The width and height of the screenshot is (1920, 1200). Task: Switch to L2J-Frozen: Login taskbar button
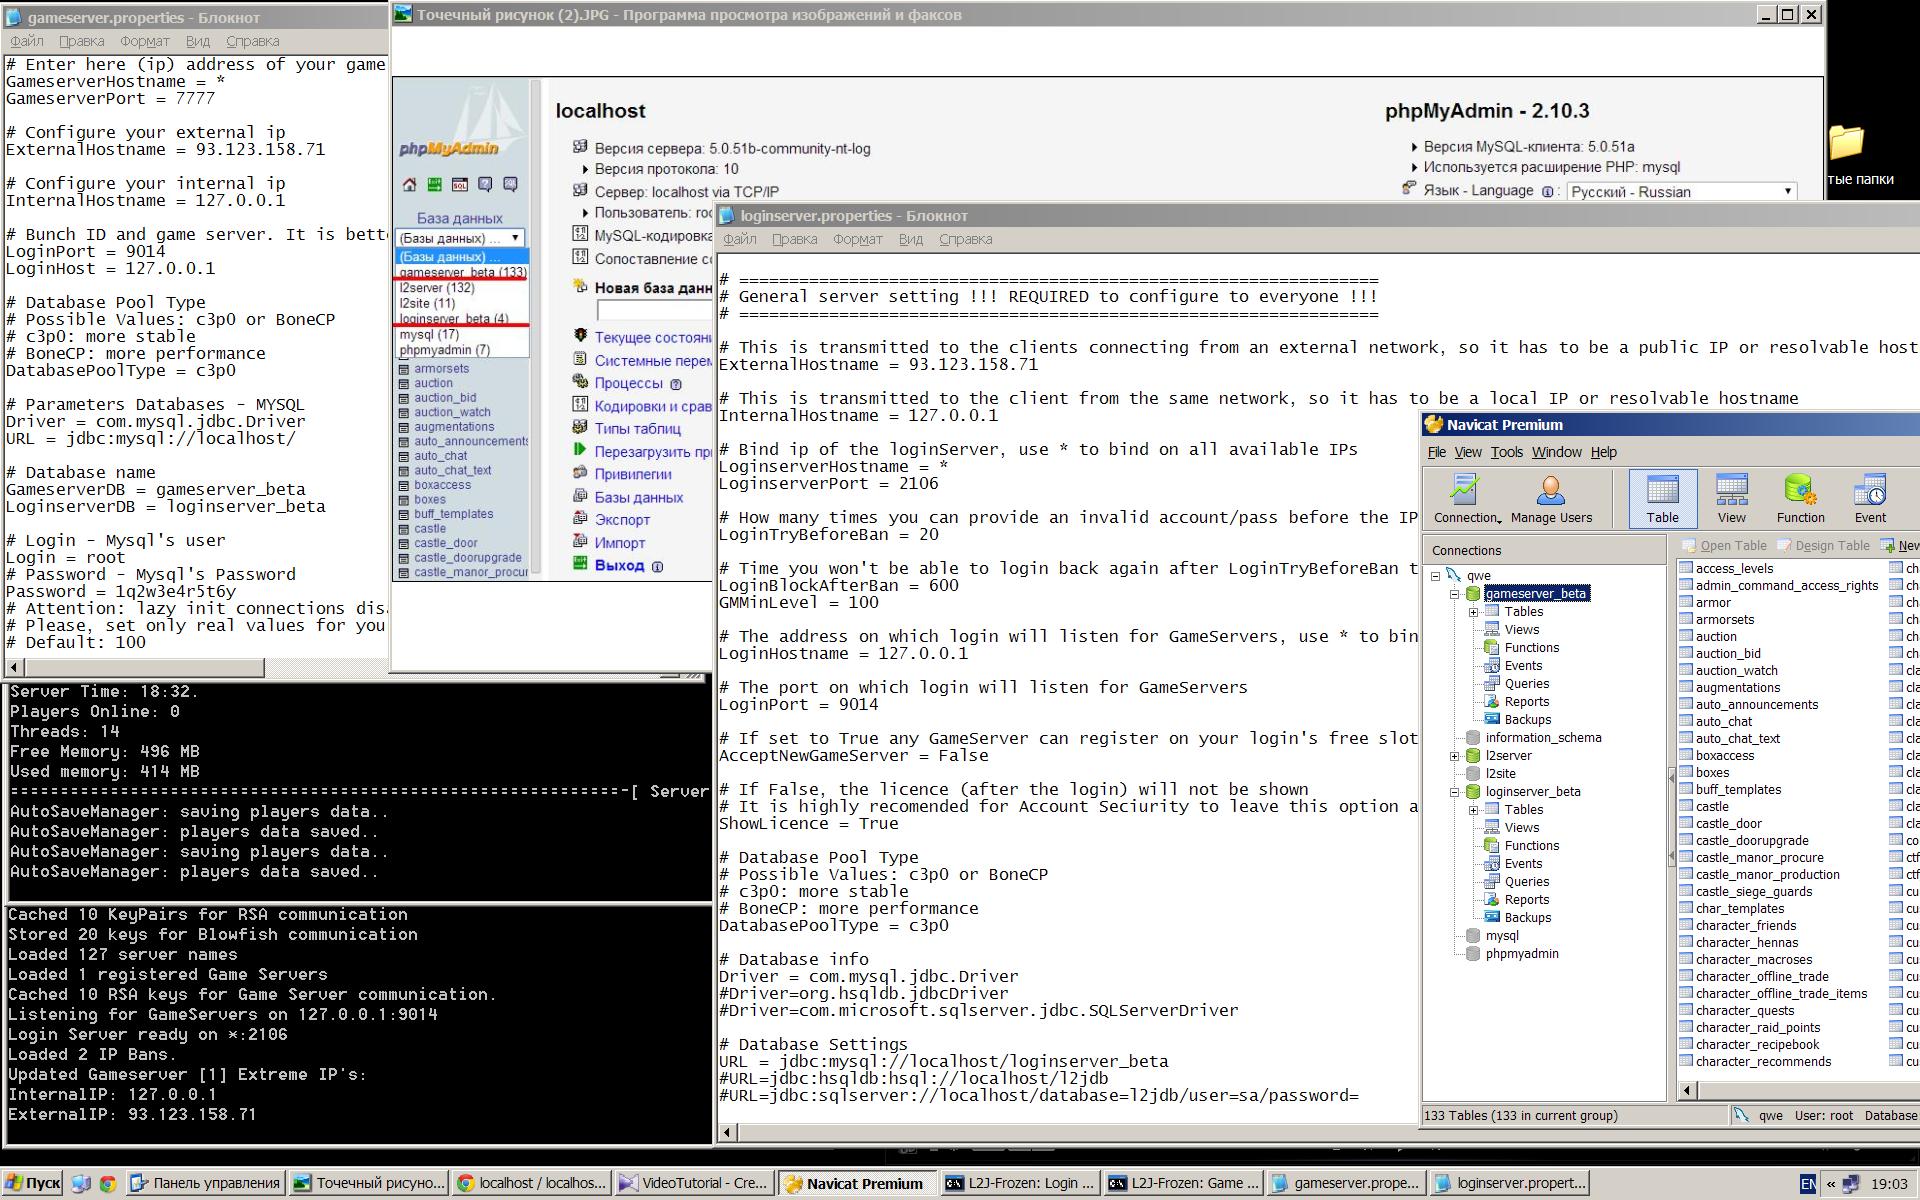pos(1020,1183)
